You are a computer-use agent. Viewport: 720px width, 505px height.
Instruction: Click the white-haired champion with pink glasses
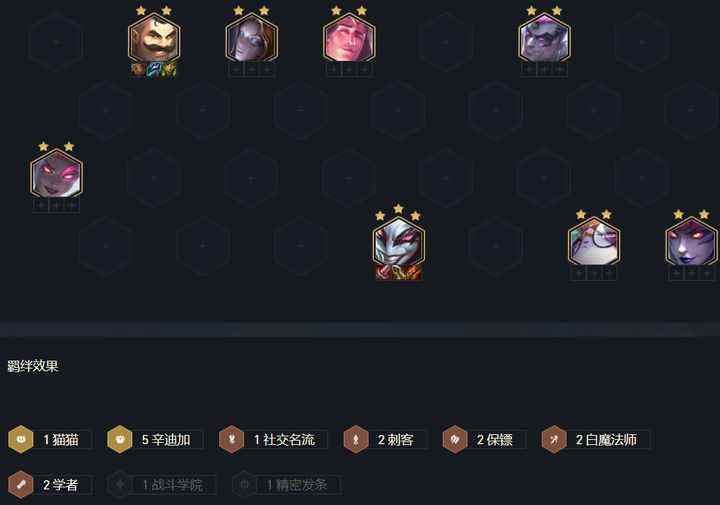coord(544,39)
